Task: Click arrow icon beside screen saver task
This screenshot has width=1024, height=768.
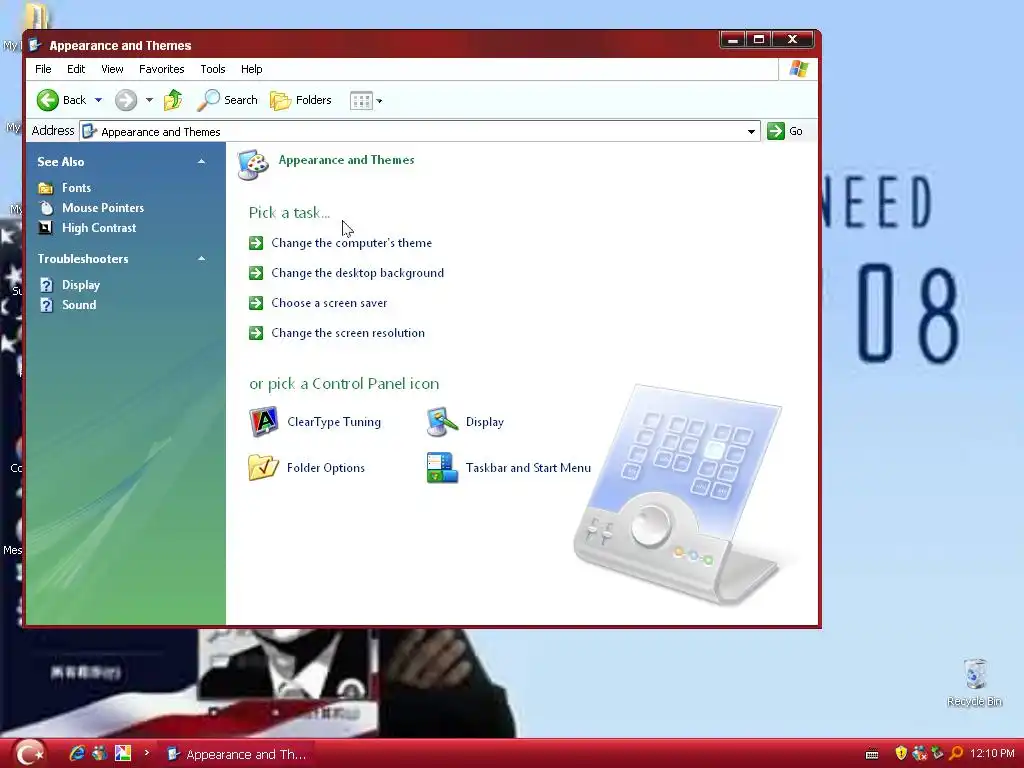Action: click(x=256, y=303)
